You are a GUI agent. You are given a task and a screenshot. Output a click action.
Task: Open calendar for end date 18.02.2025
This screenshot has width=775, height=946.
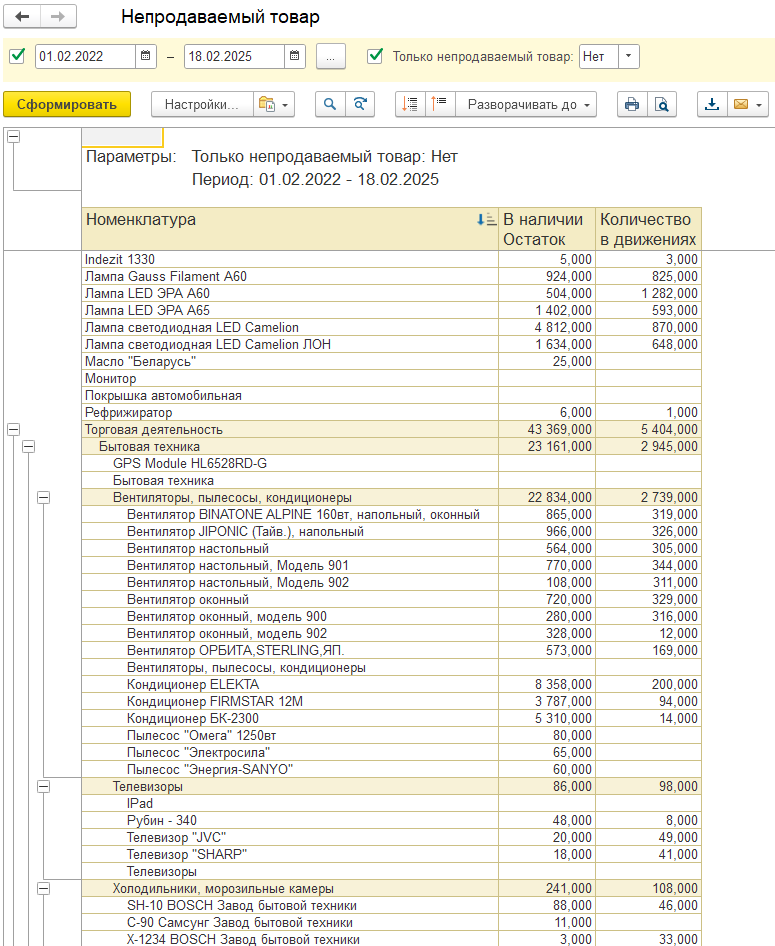coord(295,56)
